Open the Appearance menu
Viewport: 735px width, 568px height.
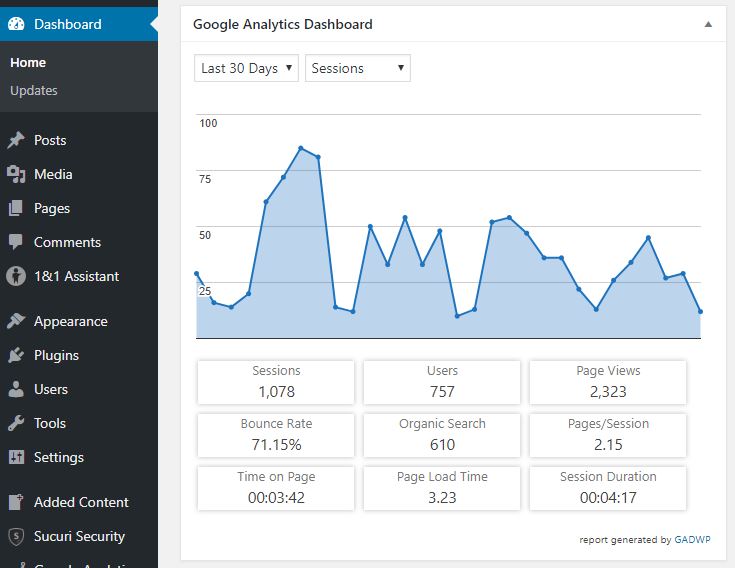coord(79,321)
